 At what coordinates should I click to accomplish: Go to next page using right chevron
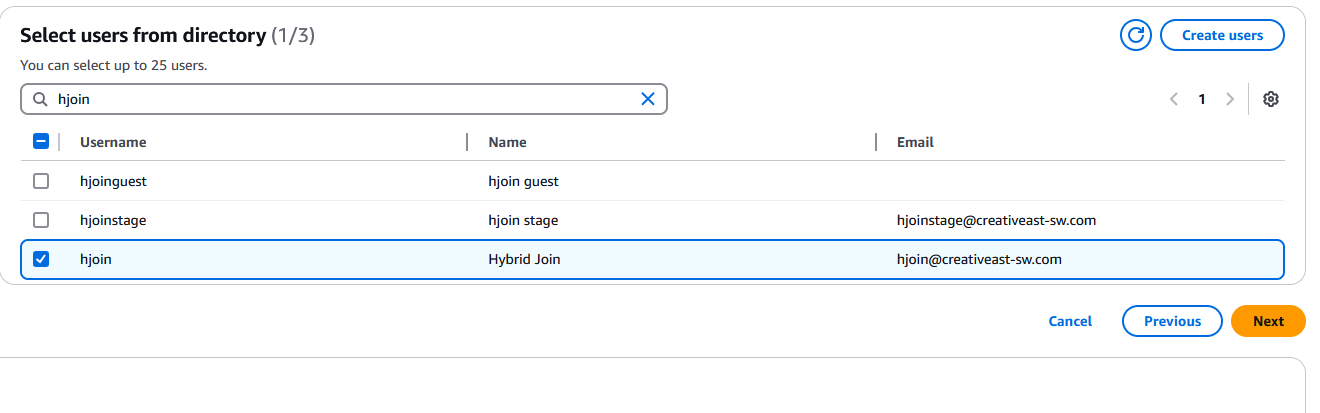(x=1230, y=99)
